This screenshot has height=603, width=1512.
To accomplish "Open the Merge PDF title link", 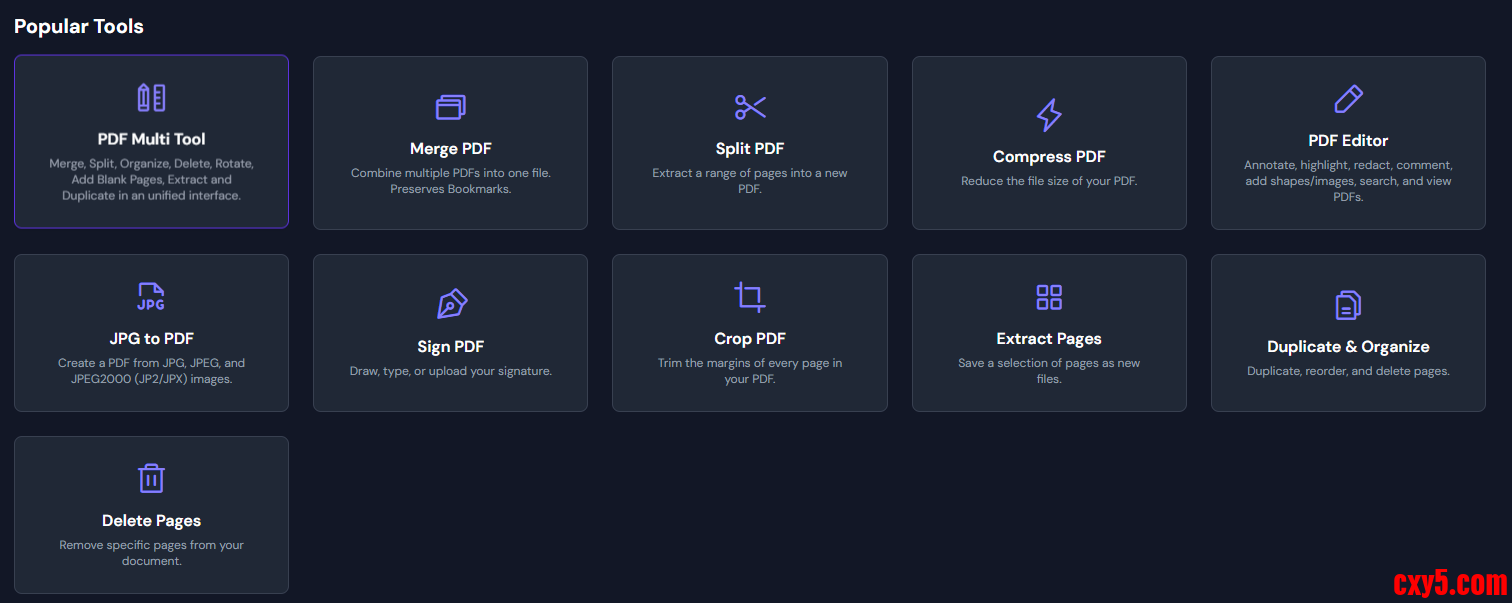I will click(x=451, y=149).
